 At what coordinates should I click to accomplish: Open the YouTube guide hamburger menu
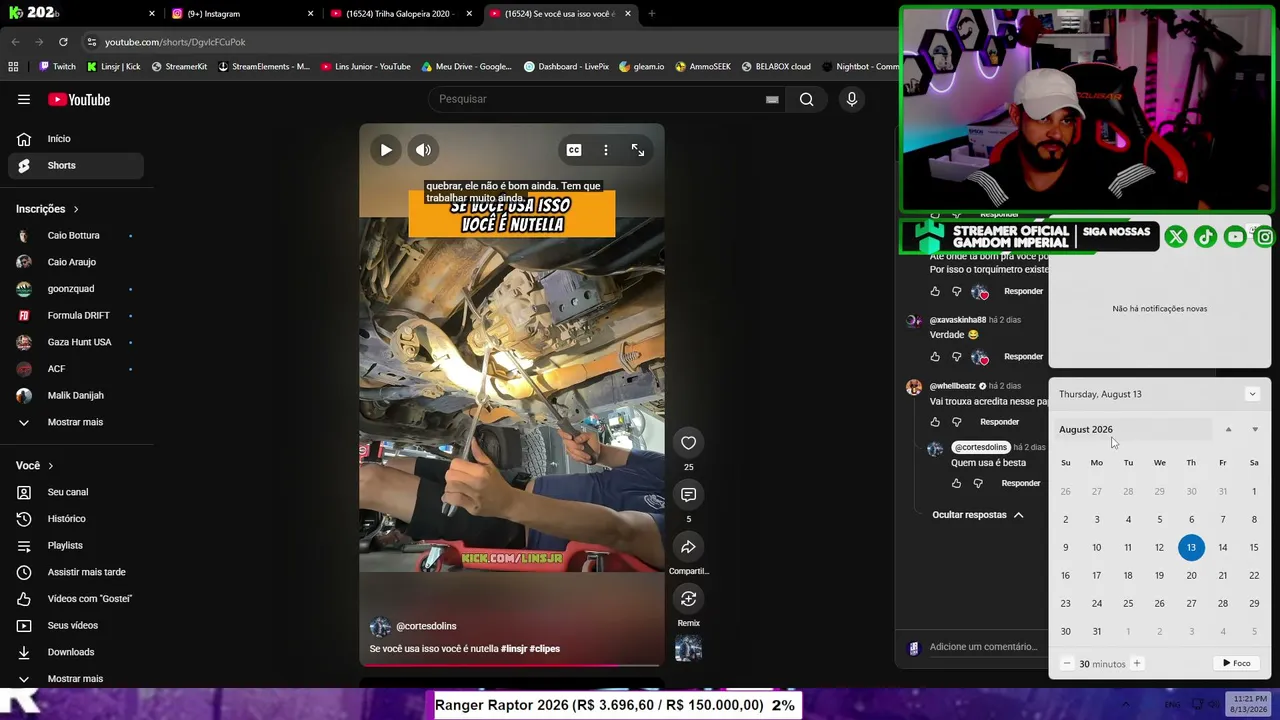click(24, 99)
